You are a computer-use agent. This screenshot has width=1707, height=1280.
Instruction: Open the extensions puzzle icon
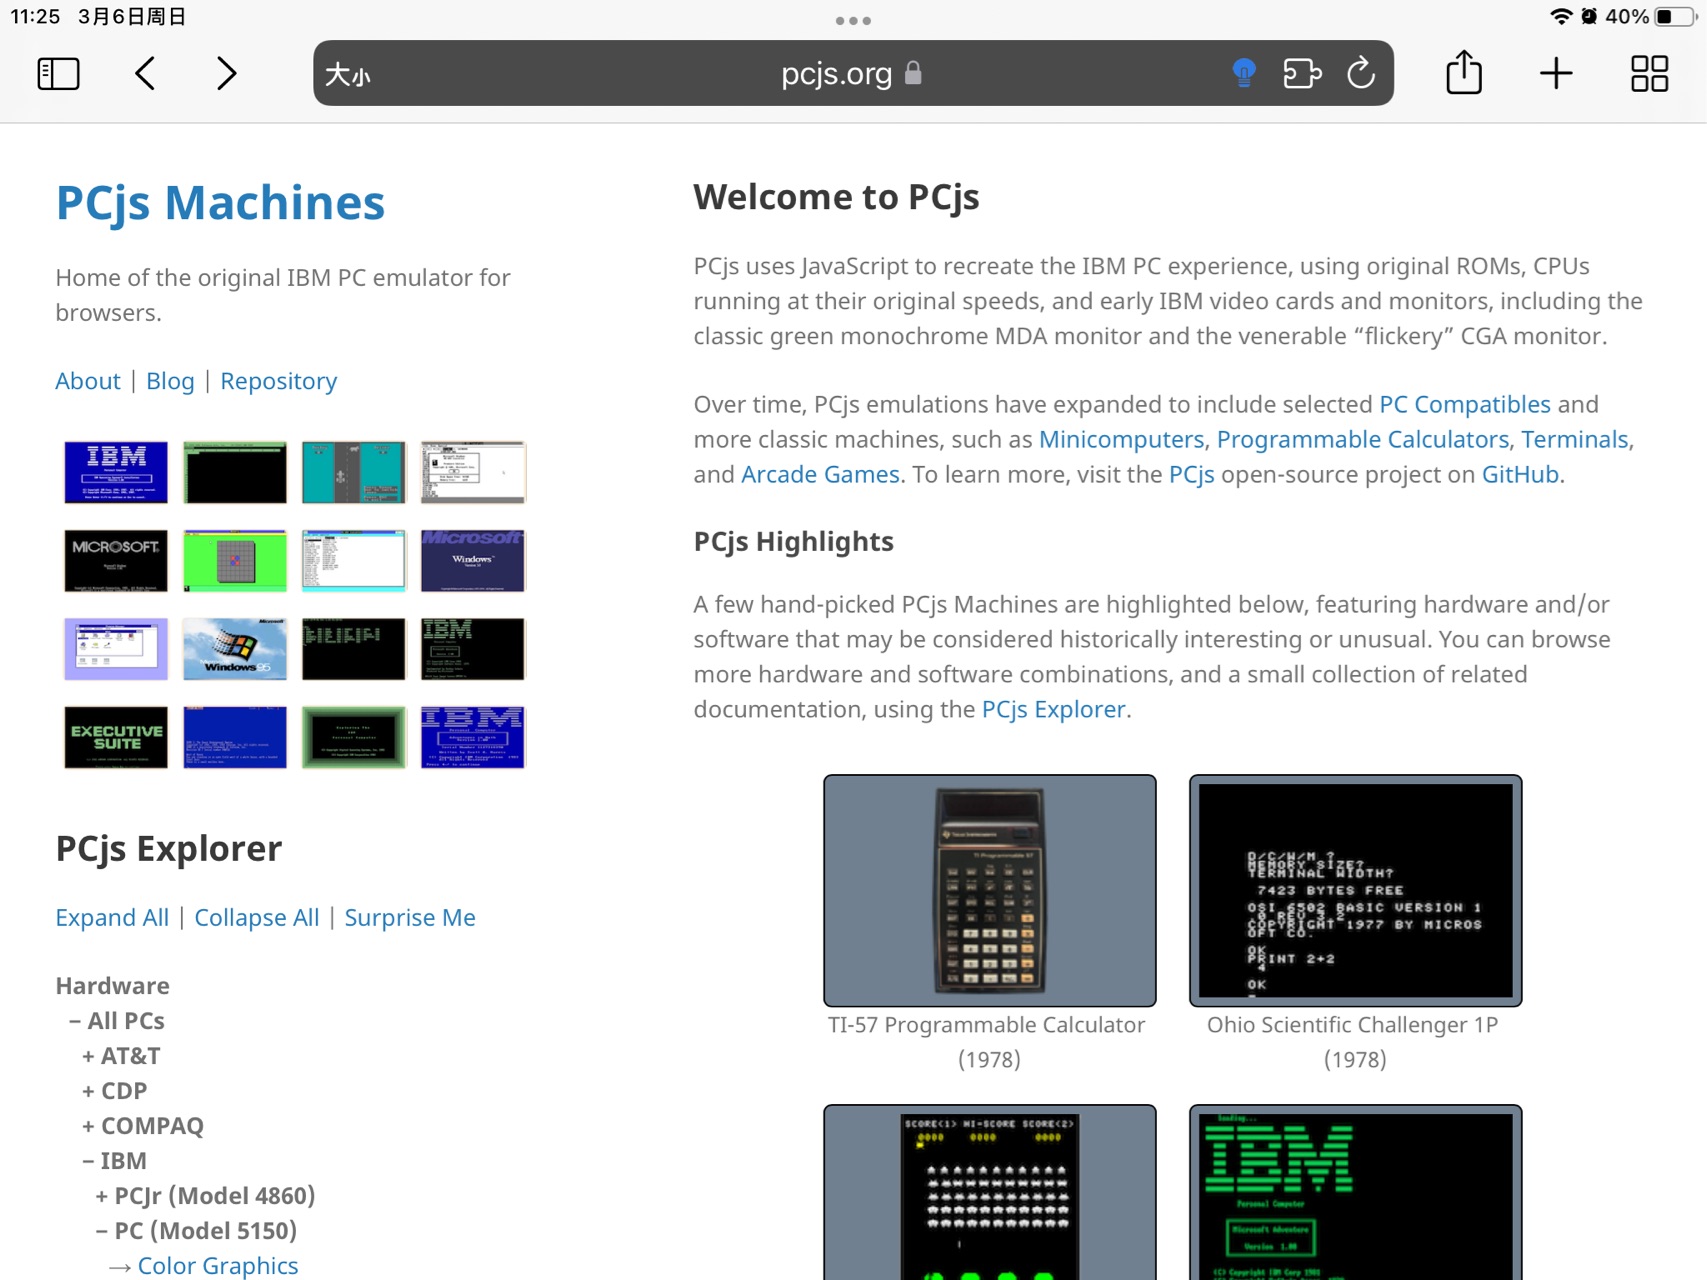1302,74
